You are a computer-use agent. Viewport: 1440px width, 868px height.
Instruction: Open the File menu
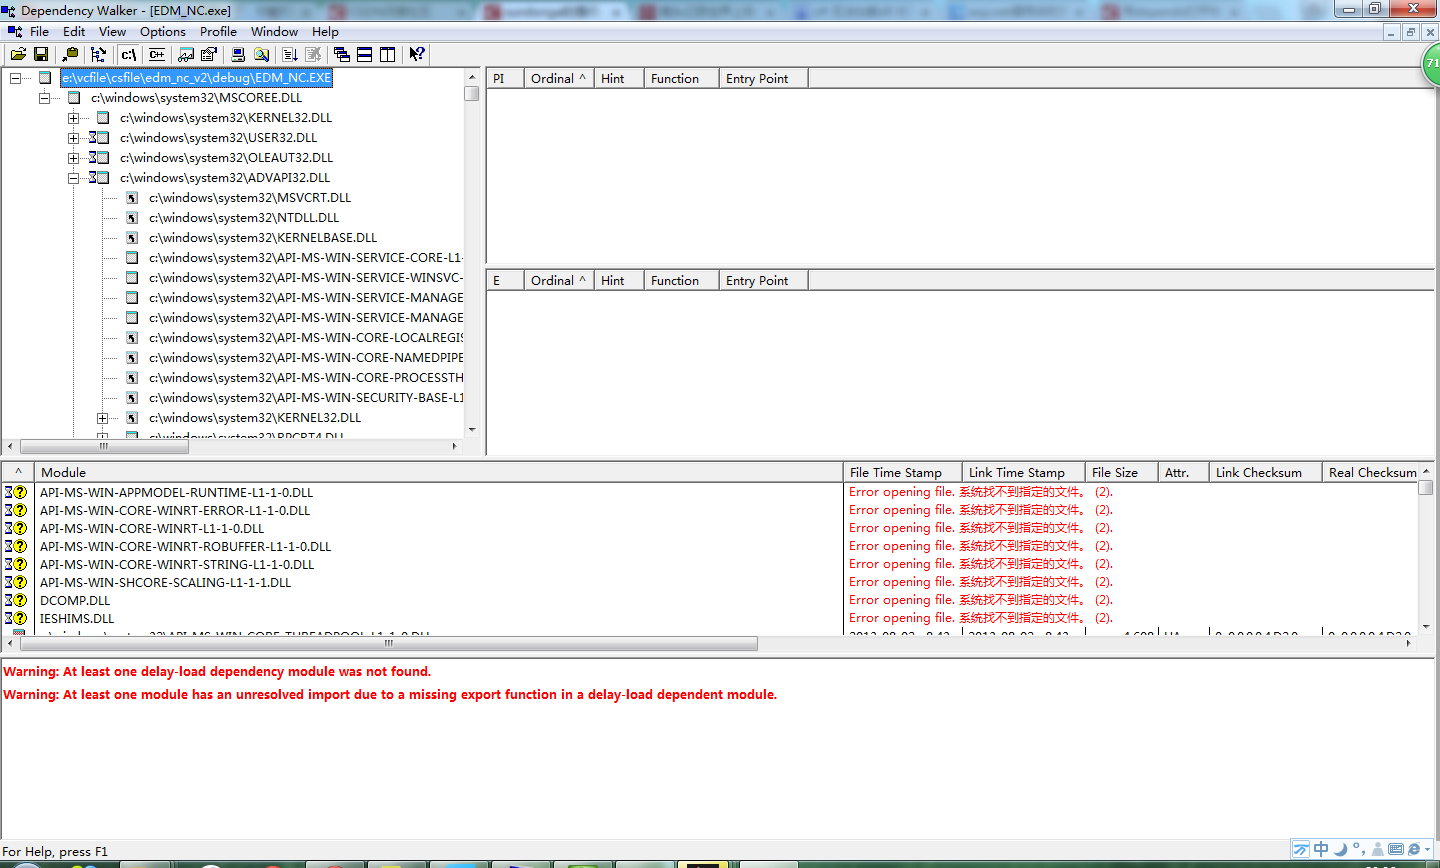click(40, 32)
